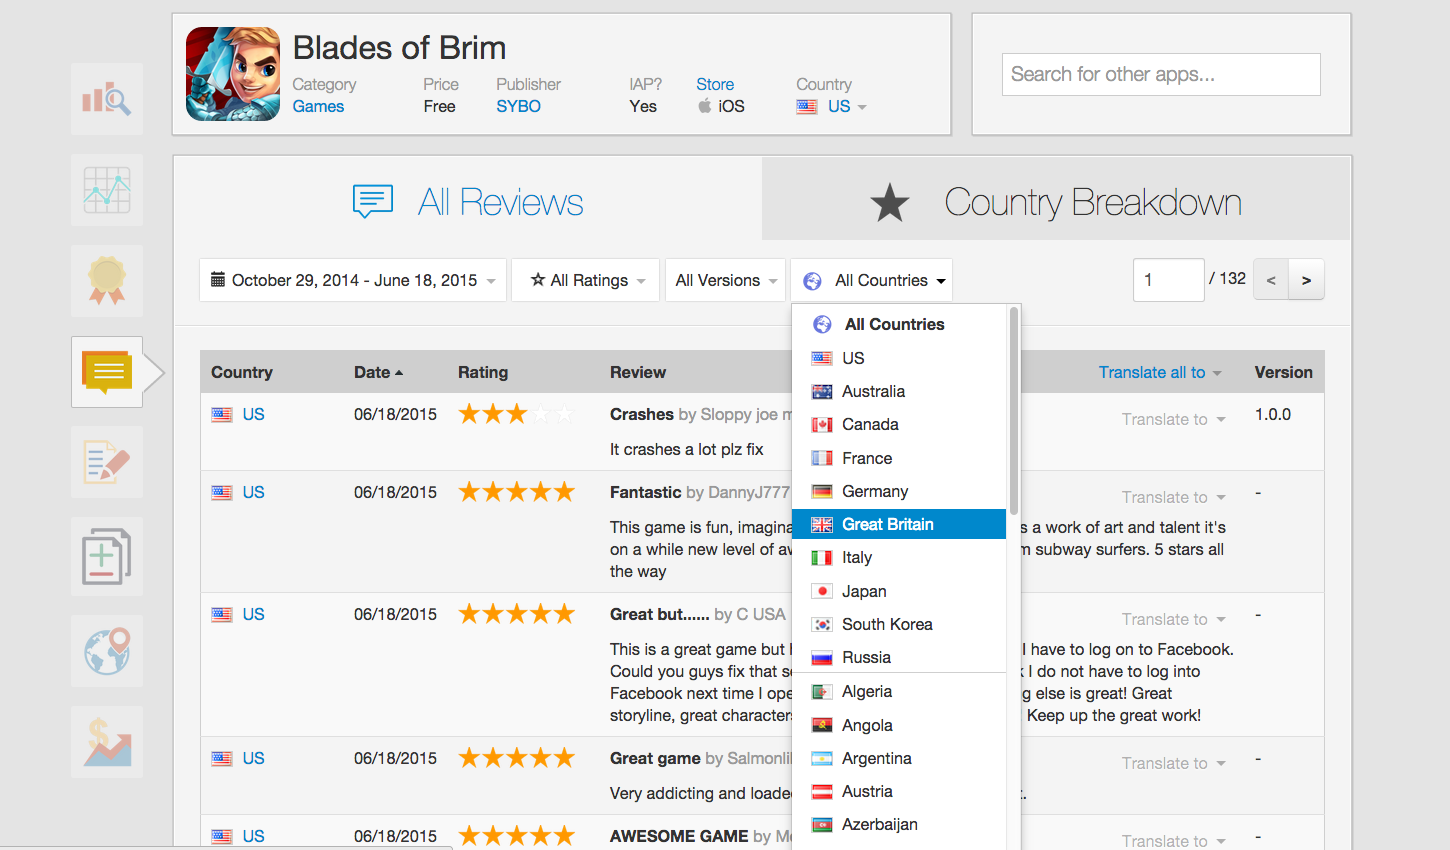Select Australia in the countries list
The height and width of the screenshot is (850, 1450).
click(x=899, y=391)
